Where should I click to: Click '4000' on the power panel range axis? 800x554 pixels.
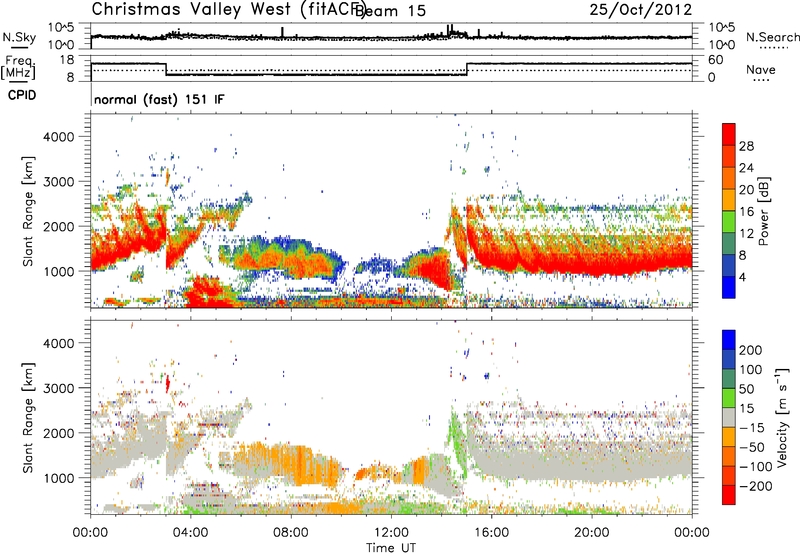(58, 137)
